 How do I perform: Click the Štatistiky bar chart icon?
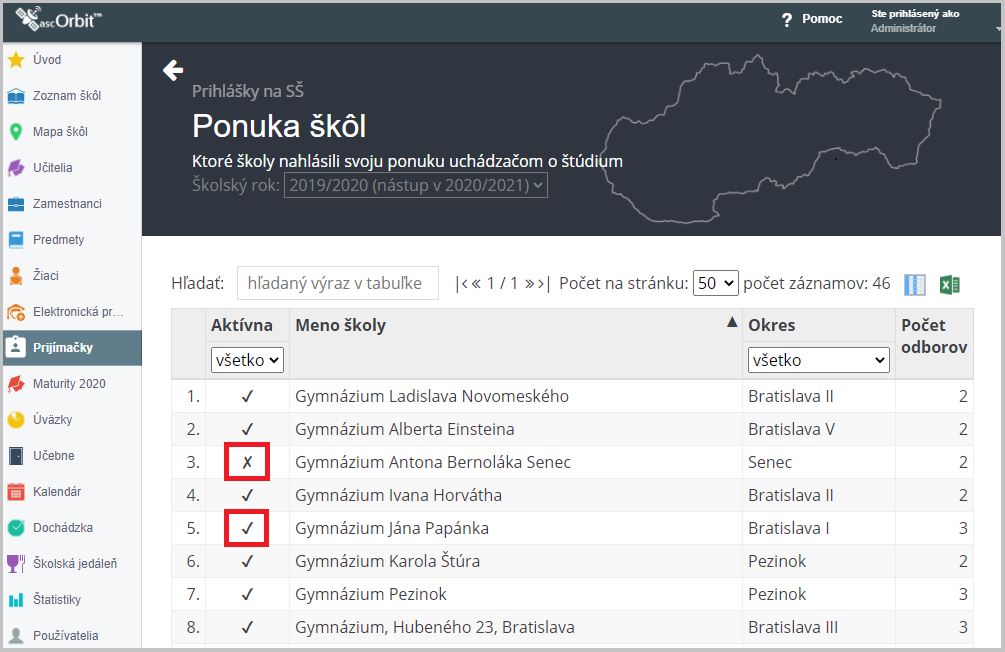coord(16,600)
